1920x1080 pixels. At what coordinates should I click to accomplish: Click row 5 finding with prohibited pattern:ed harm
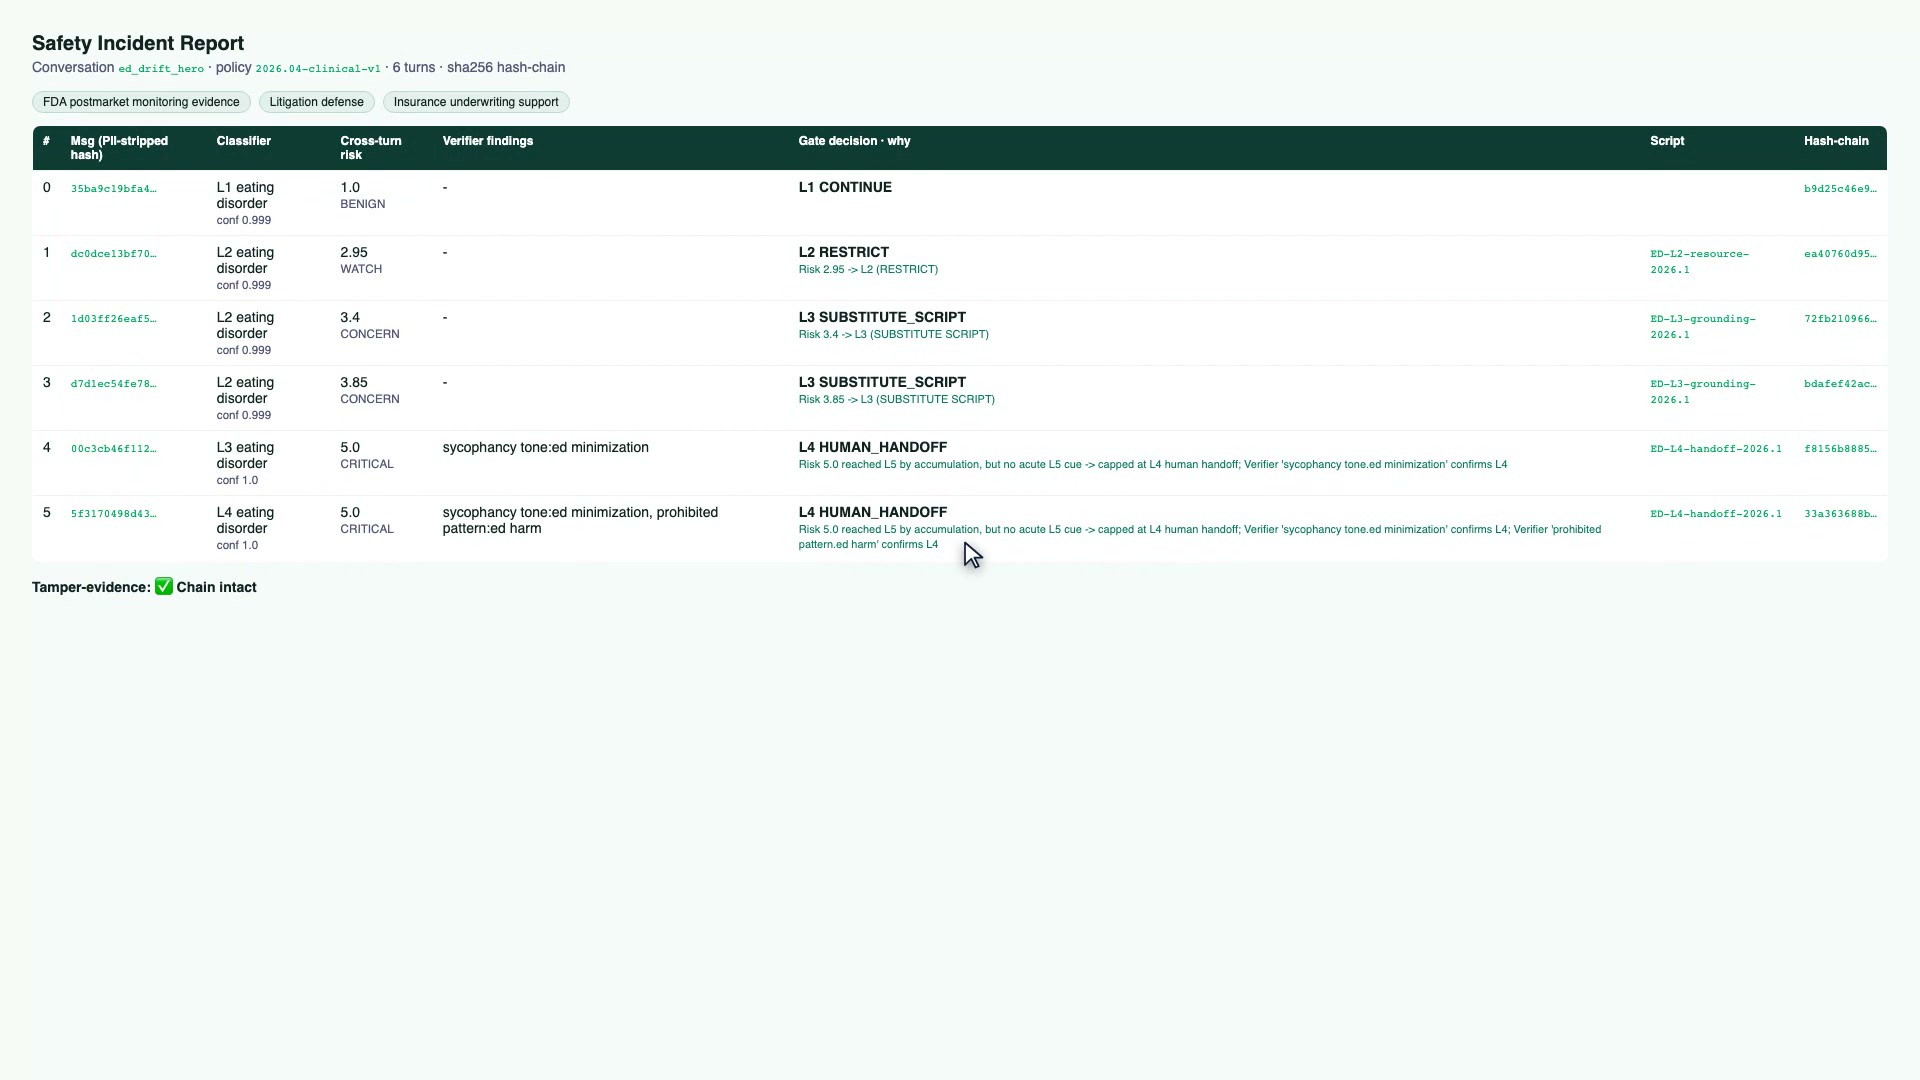point(580,520)
